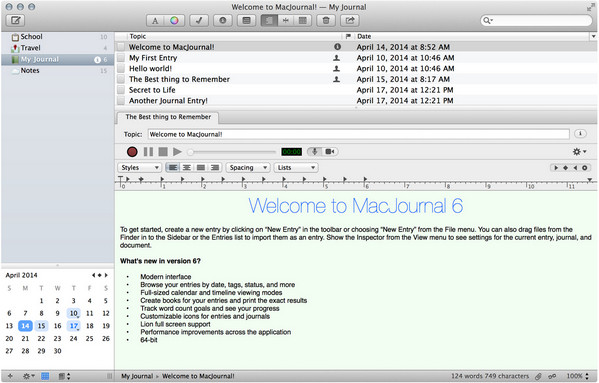Screen dimensions: 599x383
Task: Open the info inspector toolbar icon
Action: coord(223,21)
